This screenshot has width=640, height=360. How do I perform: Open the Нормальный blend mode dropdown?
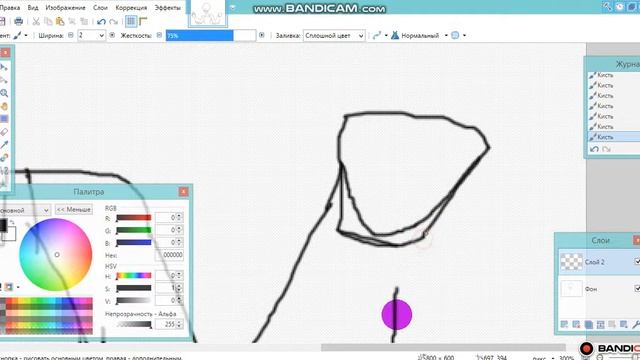[x=446, y=36]
